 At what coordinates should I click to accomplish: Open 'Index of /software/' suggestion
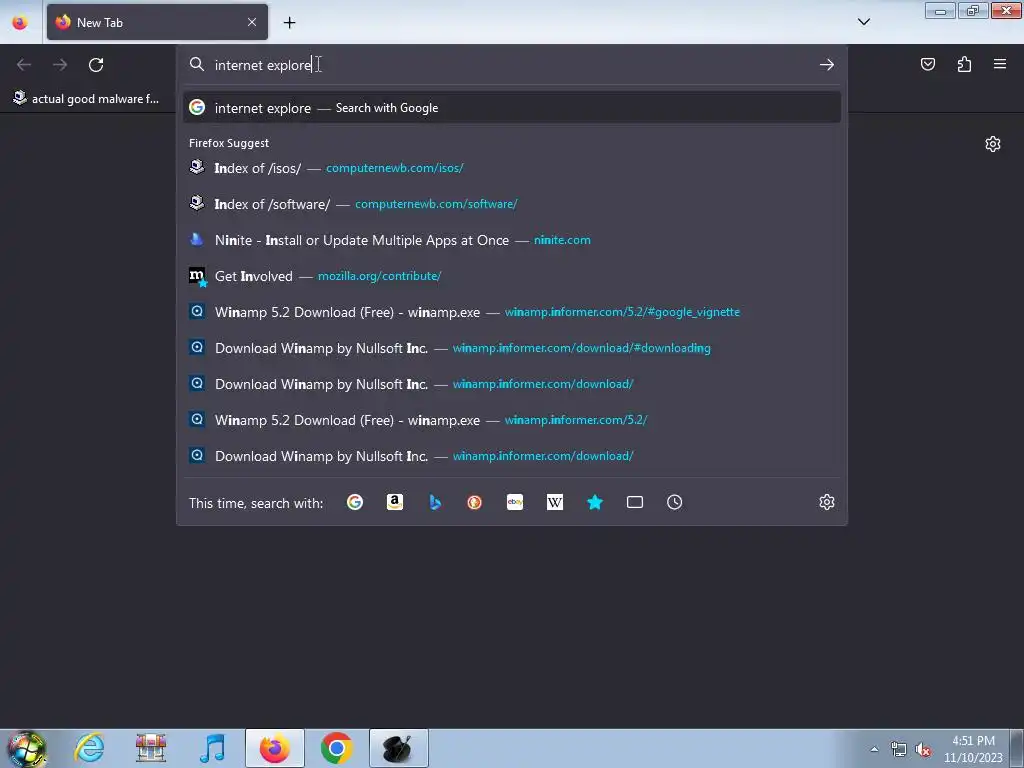click(512, 204)
